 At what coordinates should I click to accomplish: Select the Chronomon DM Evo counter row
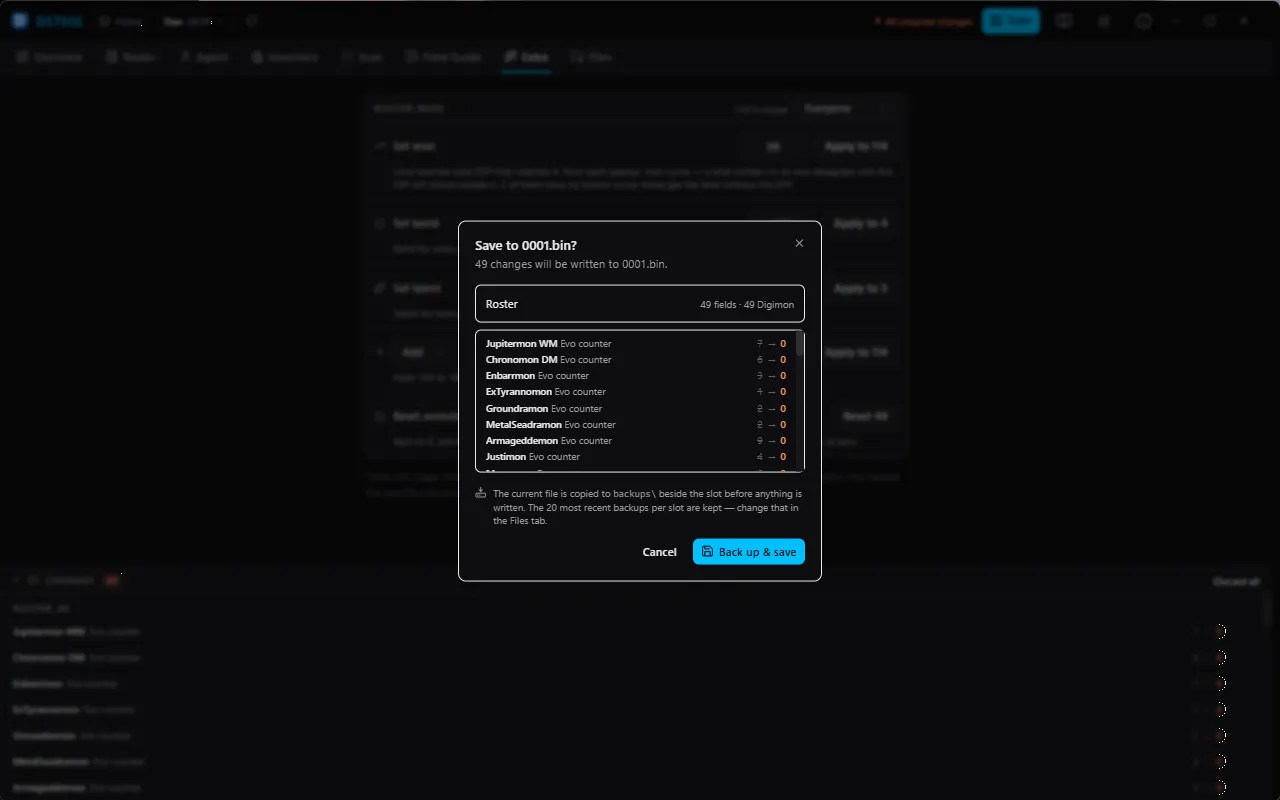pyautogui.click(x=636, y=360)
